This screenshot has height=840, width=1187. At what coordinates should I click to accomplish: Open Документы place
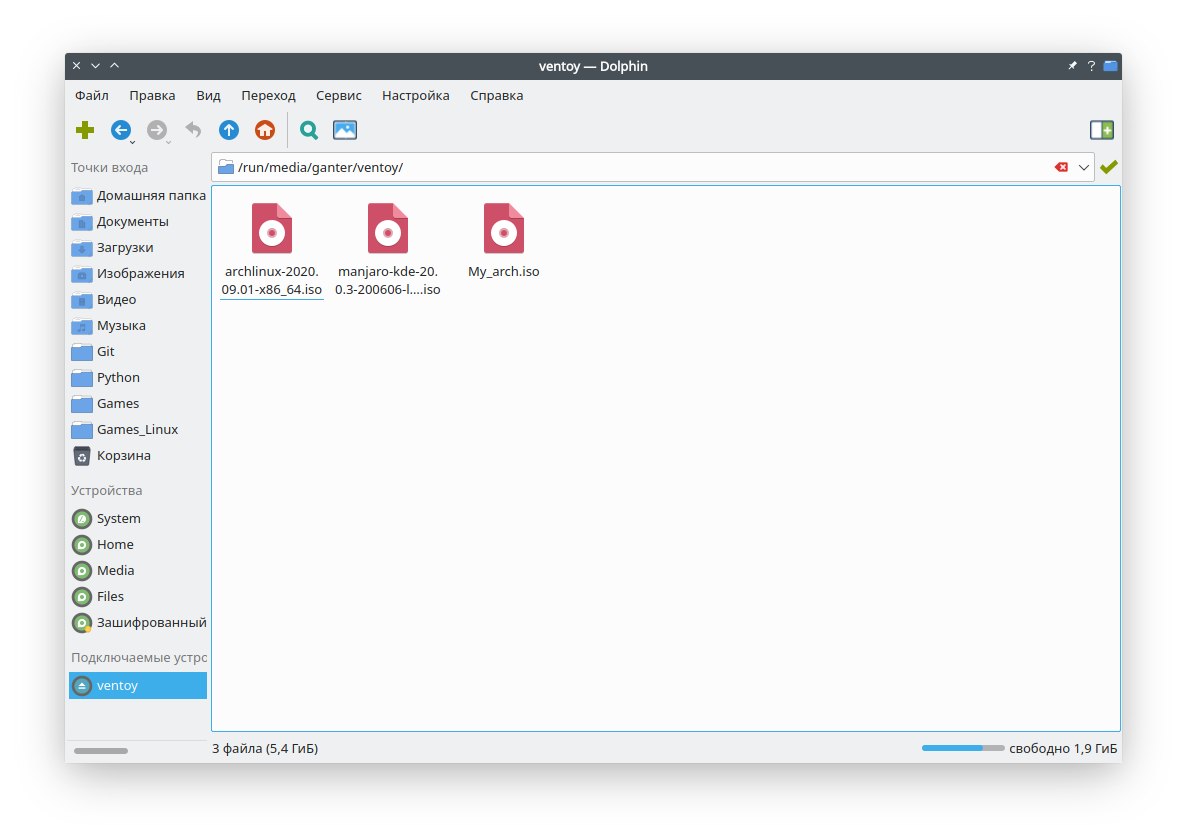138,222
